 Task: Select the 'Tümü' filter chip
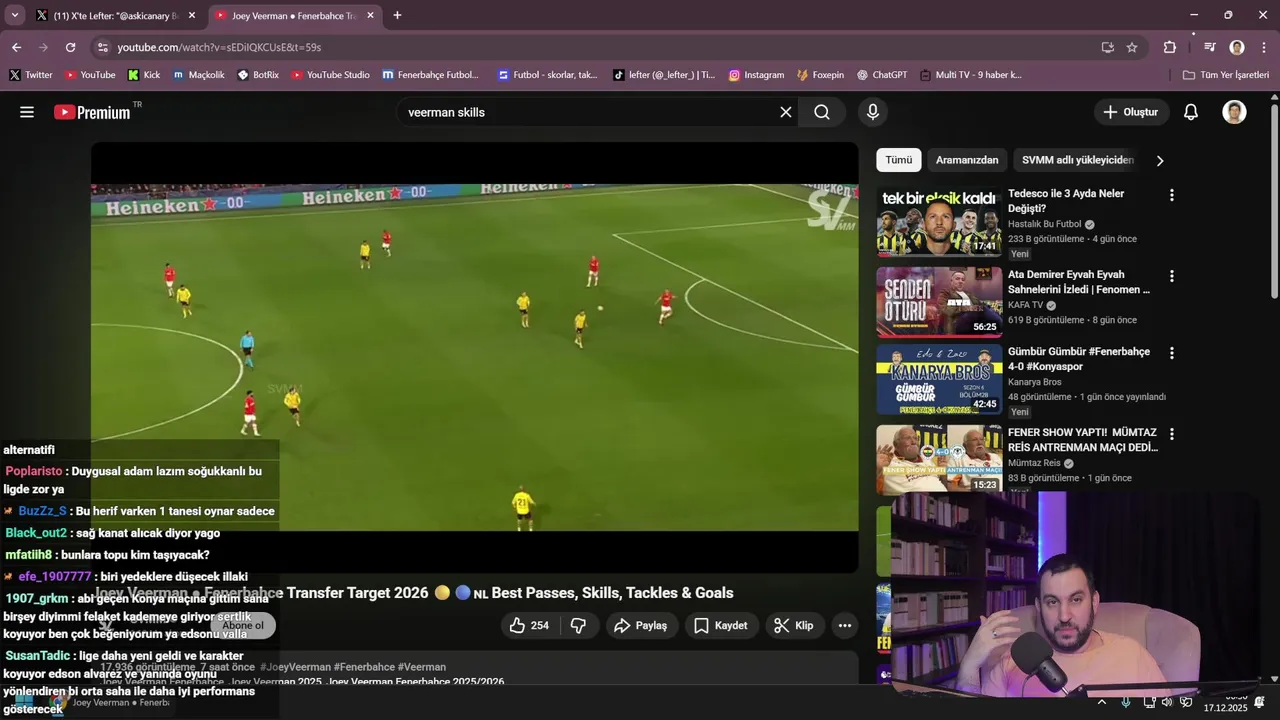[x=898, y=160]
